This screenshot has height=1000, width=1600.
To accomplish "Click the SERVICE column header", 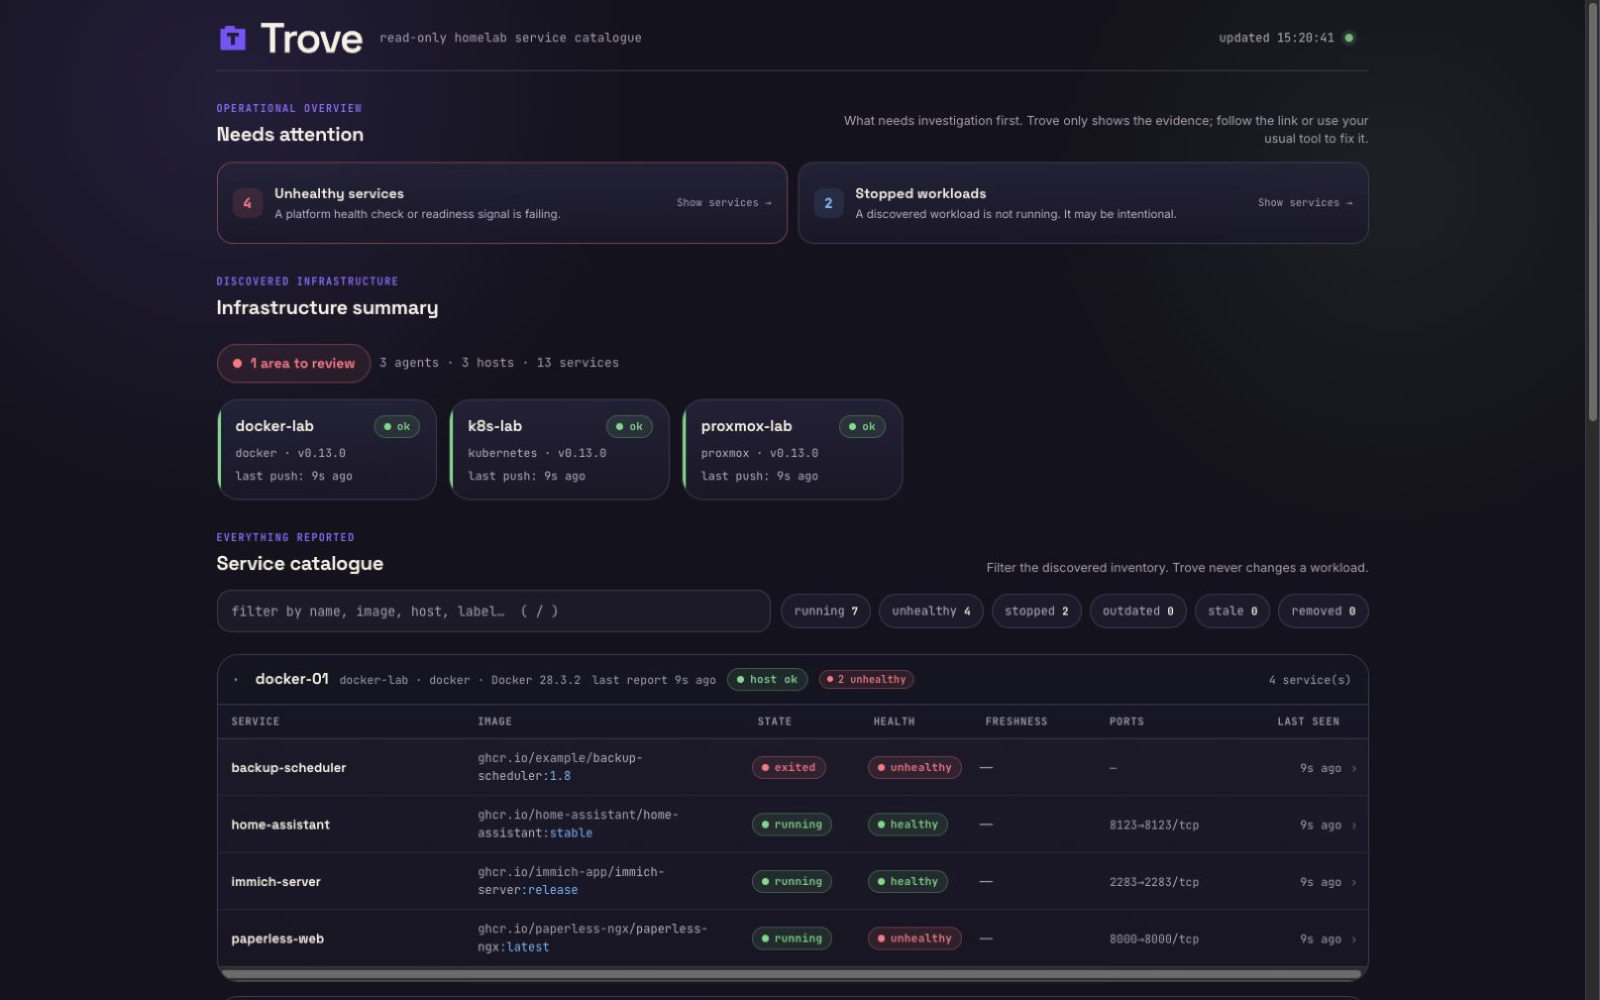I will click(x=256, y=722).
